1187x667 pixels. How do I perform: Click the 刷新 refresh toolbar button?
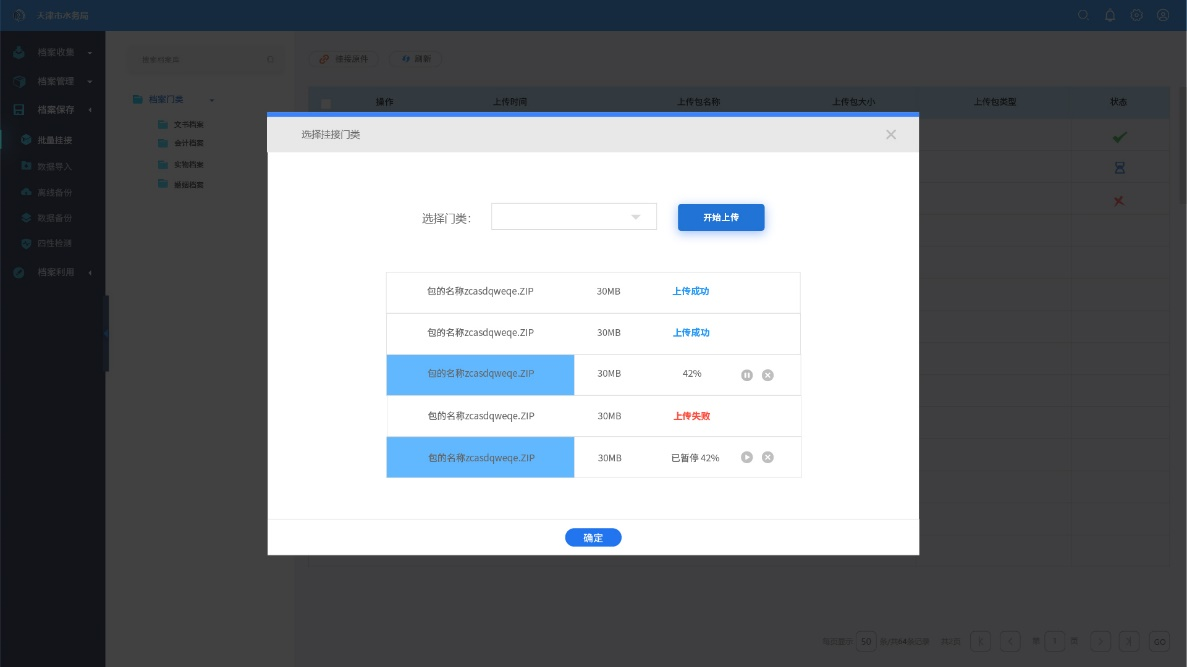coord(416,59)
